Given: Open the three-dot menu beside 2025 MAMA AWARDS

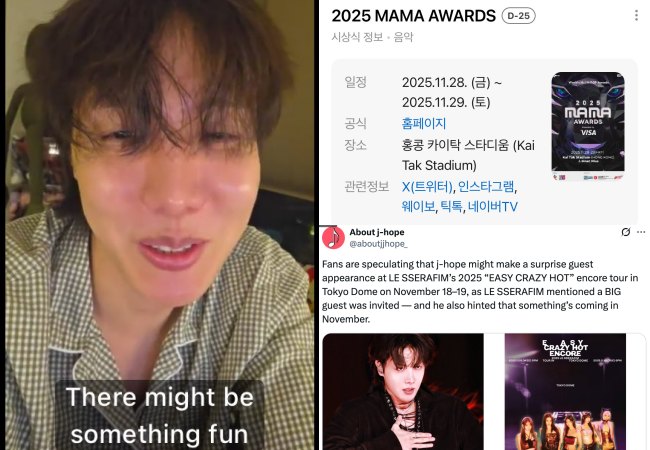Looking at the screenshot, I should pyautogui.click(x=636, y=16).
